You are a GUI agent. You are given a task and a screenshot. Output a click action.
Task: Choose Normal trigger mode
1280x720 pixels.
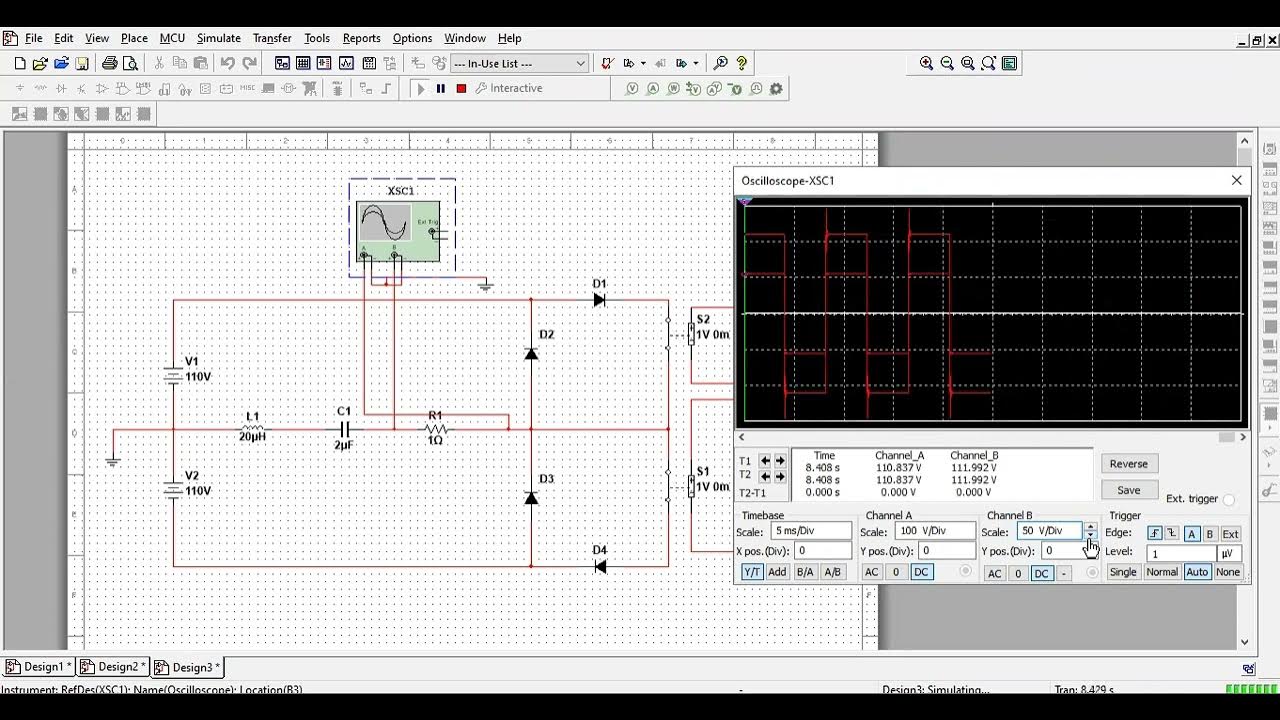coord(1162,572)
